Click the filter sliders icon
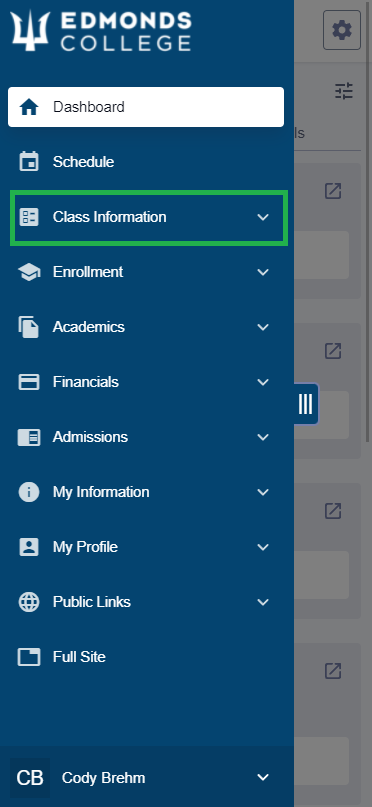The image size is (372, 807). point(344,91)
